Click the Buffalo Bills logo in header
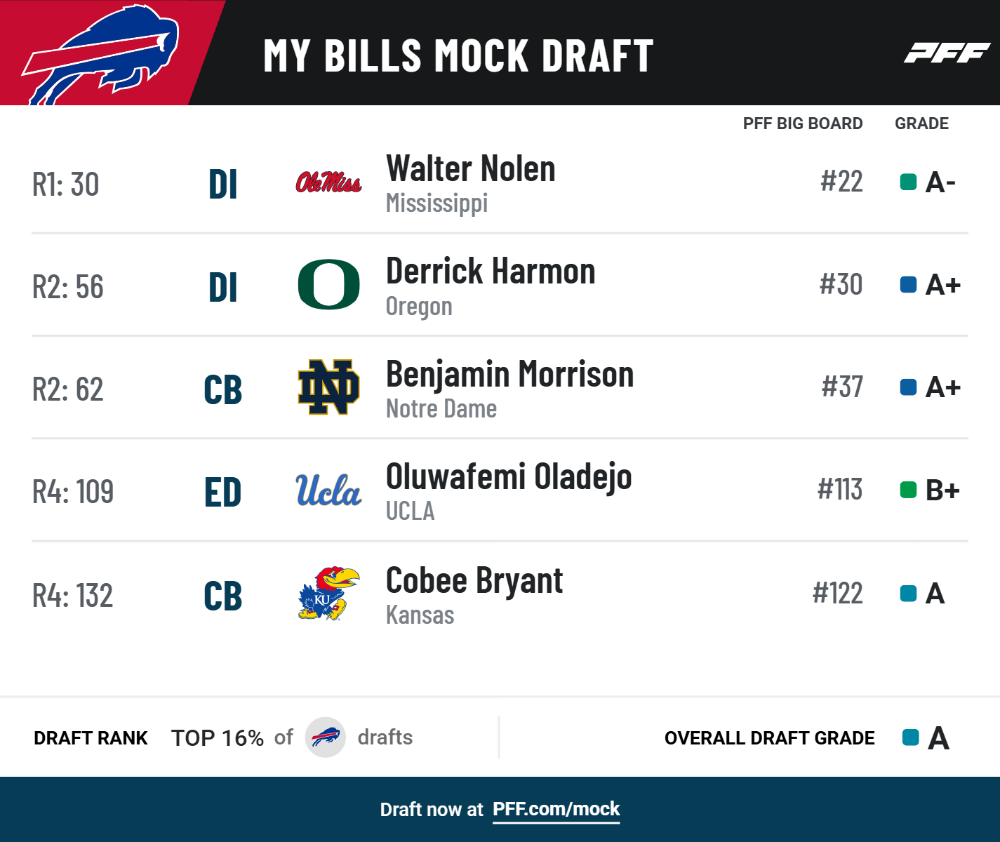The image size is (1000, 842). click(x=101, y=55)
